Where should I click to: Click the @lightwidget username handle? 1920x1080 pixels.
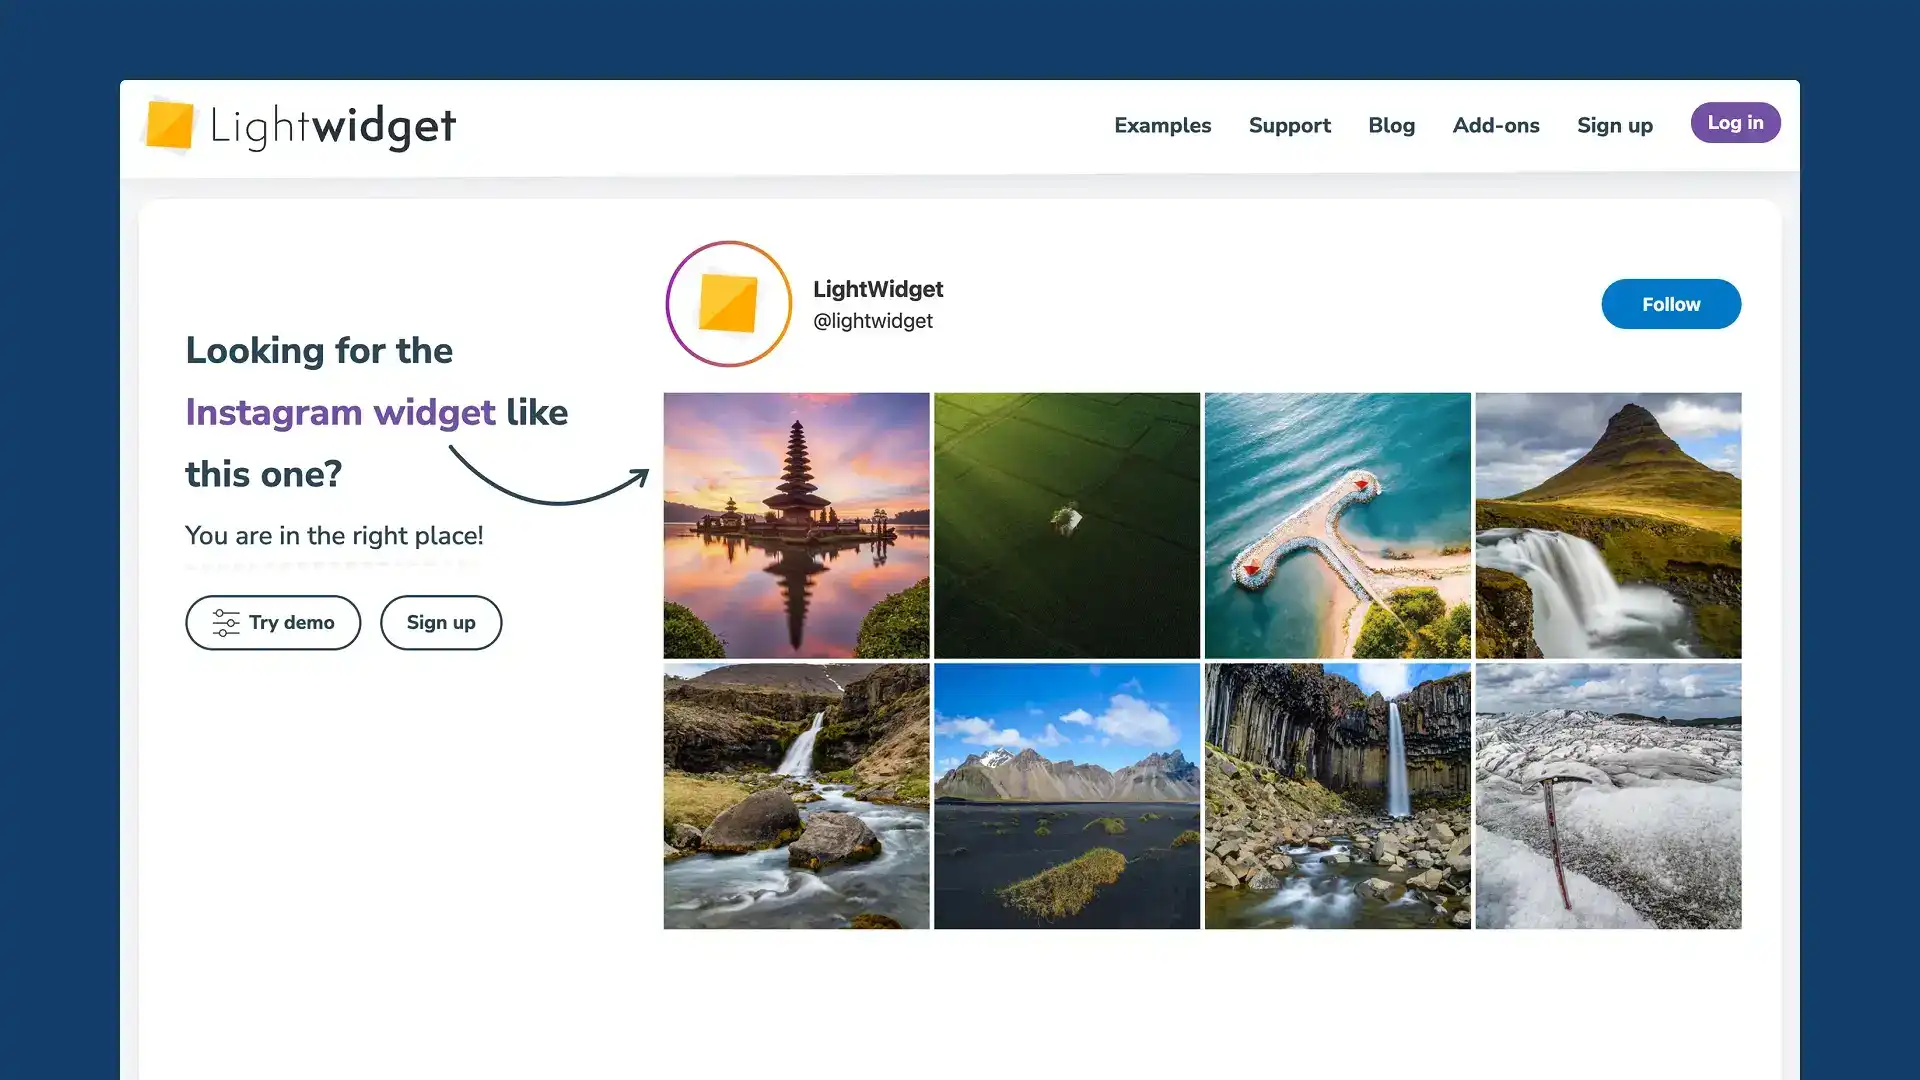pos(873,320)
